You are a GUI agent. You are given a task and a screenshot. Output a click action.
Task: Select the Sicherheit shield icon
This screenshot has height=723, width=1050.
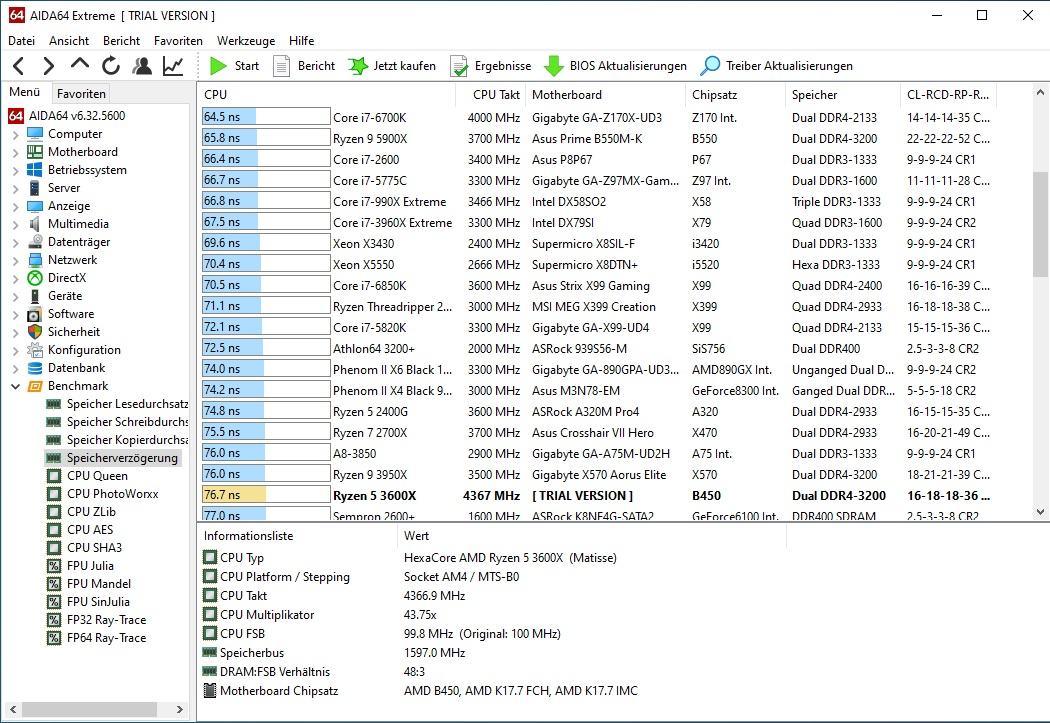point(35,332)
